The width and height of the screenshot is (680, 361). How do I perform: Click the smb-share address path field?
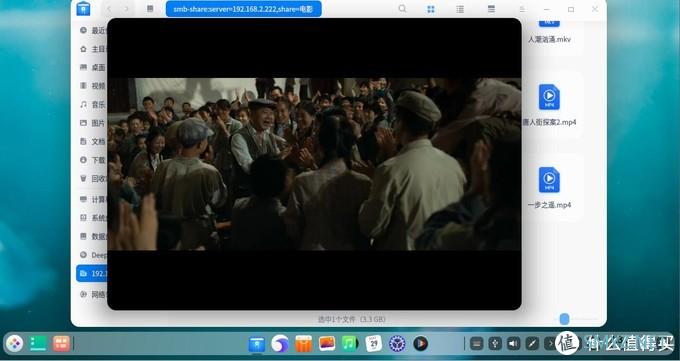point(244,9)
